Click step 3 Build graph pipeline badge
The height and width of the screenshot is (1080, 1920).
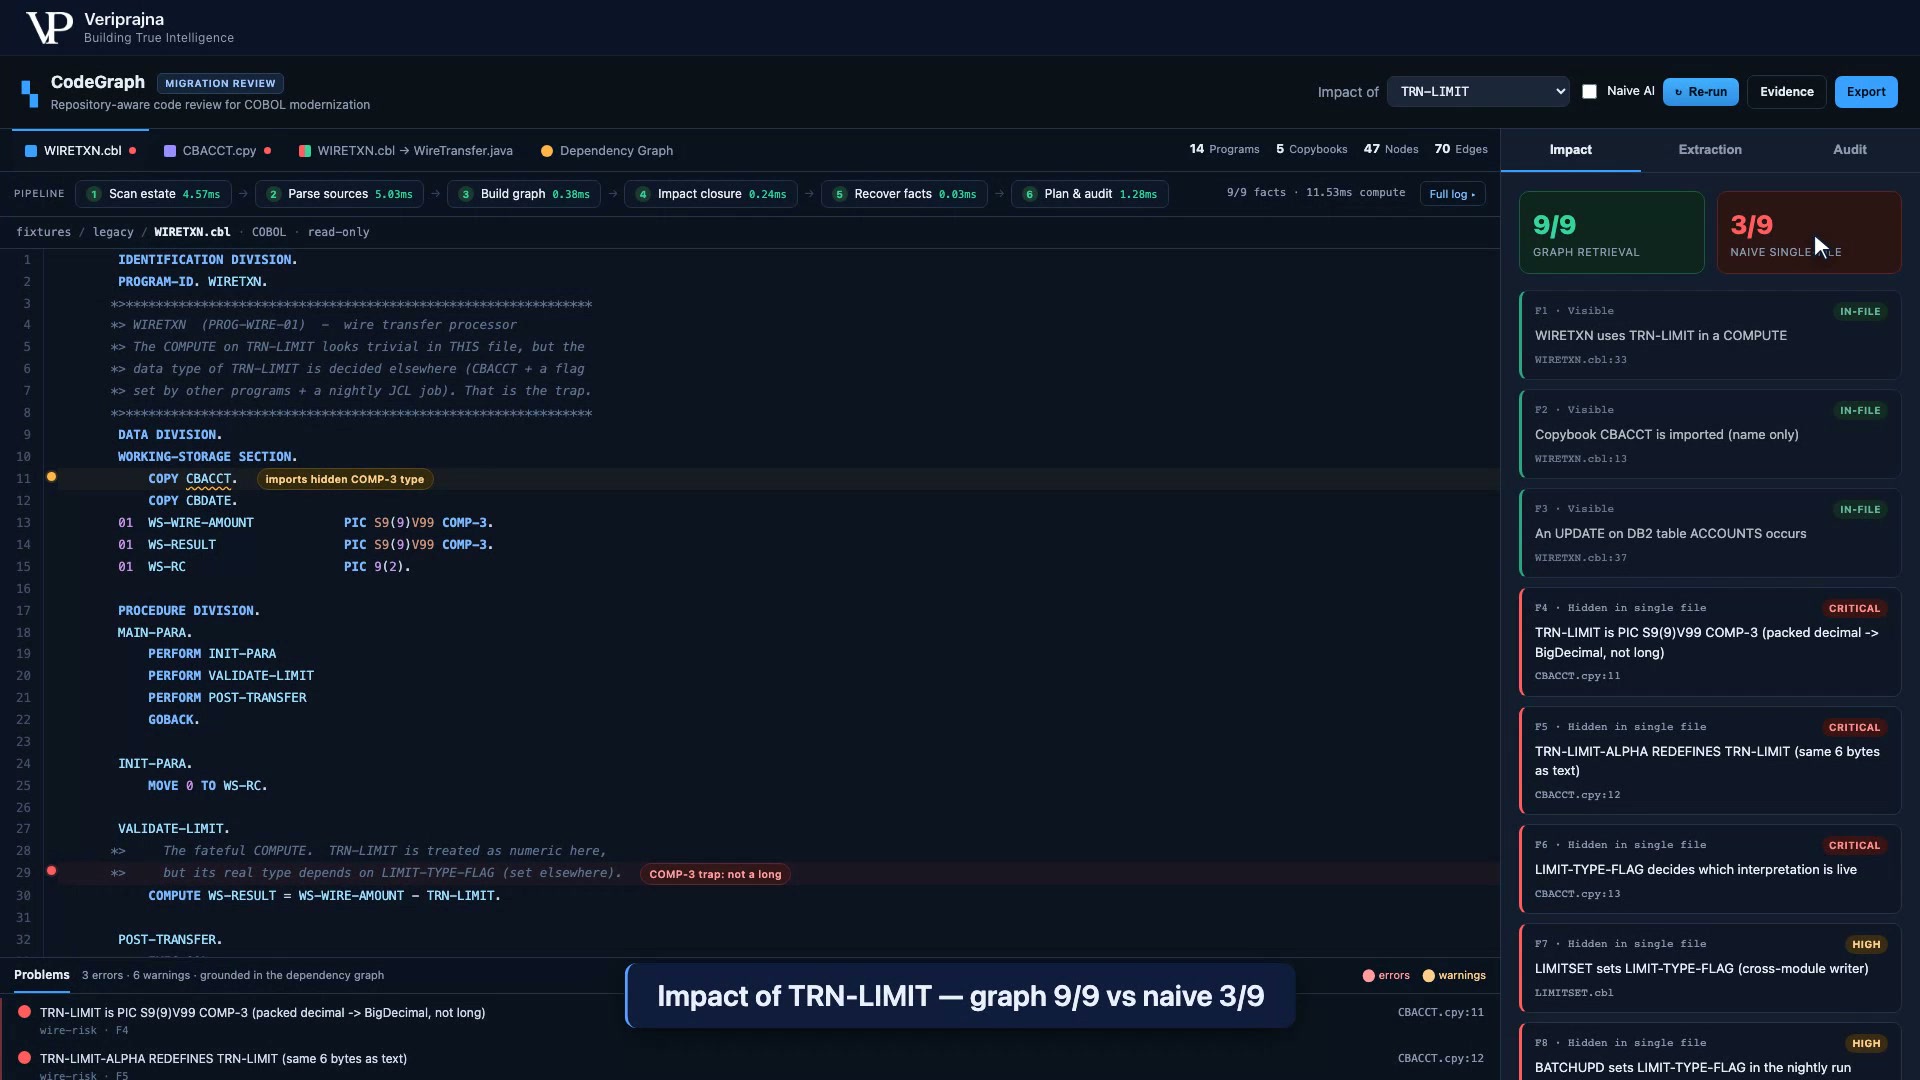pyautogui.click(x=524, y=194)
